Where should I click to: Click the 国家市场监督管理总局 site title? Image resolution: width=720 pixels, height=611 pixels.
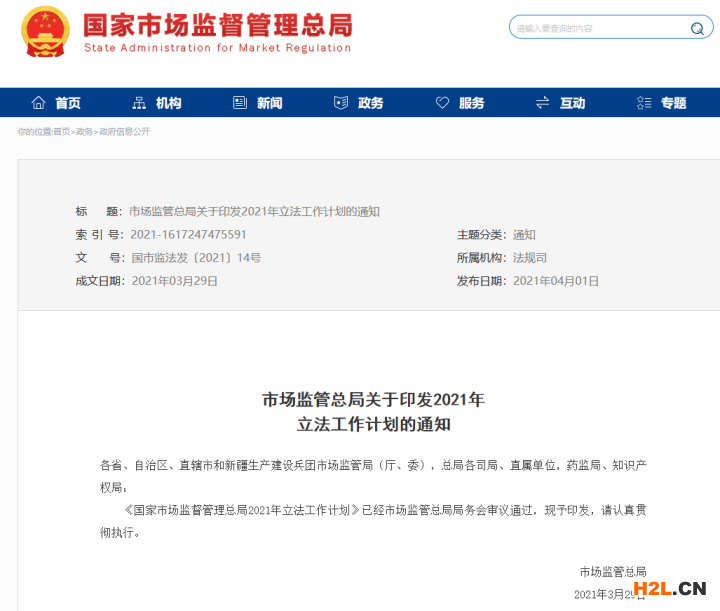point(217,24)
